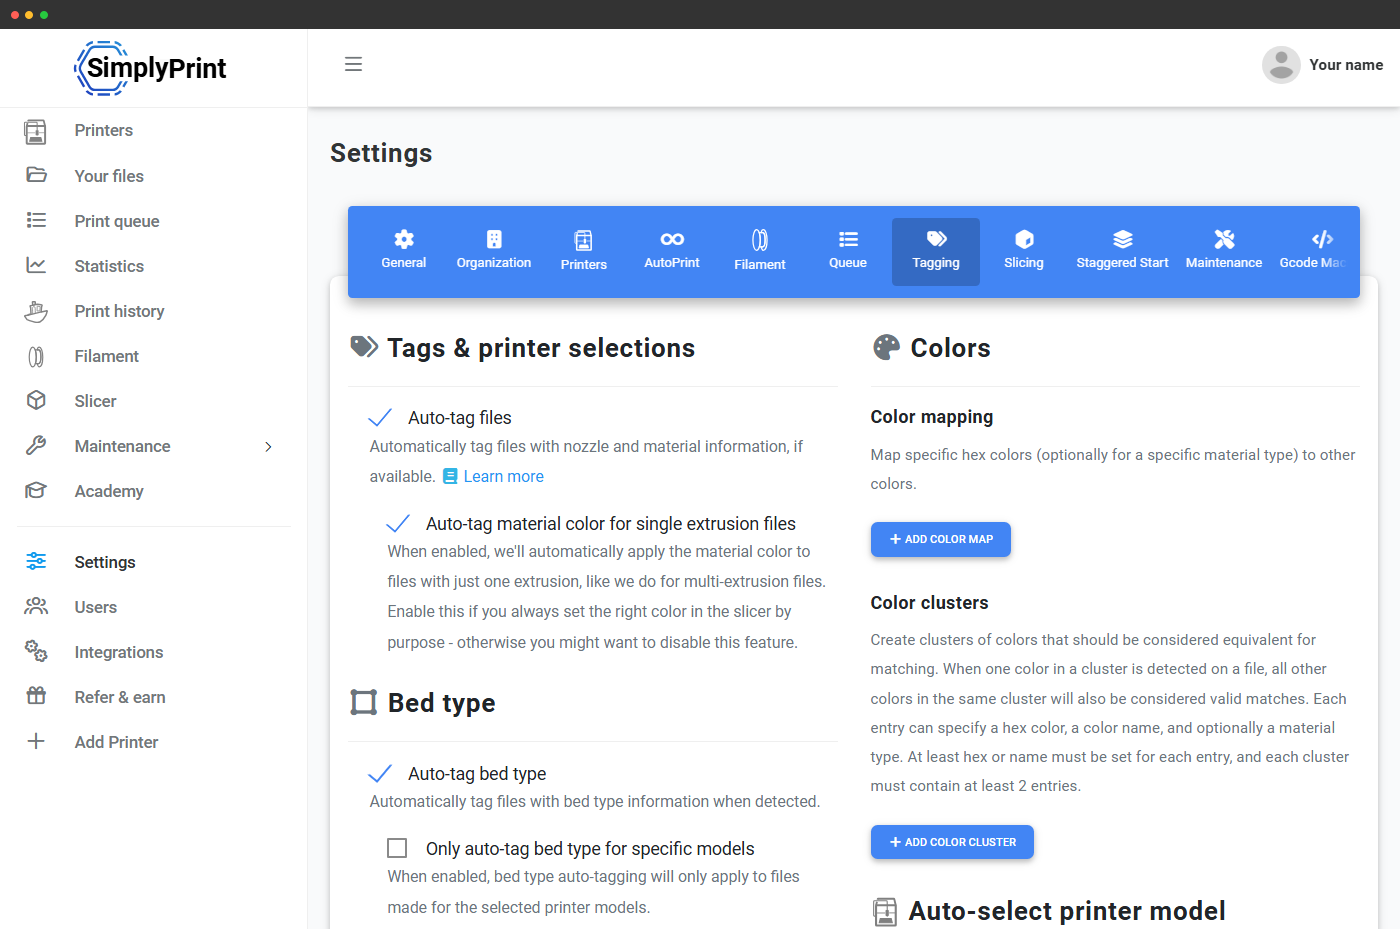Open Slicer from the sidebar
Viewport: 1400px width, 929px height.
(x=95, y=401)
